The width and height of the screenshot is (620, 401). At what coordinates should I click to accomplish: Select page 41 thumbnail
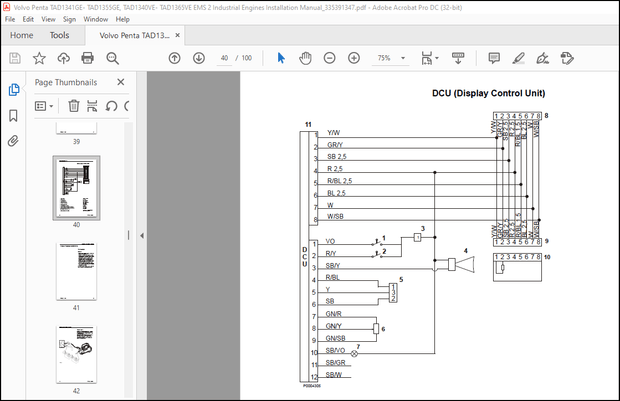click(76, 272)
